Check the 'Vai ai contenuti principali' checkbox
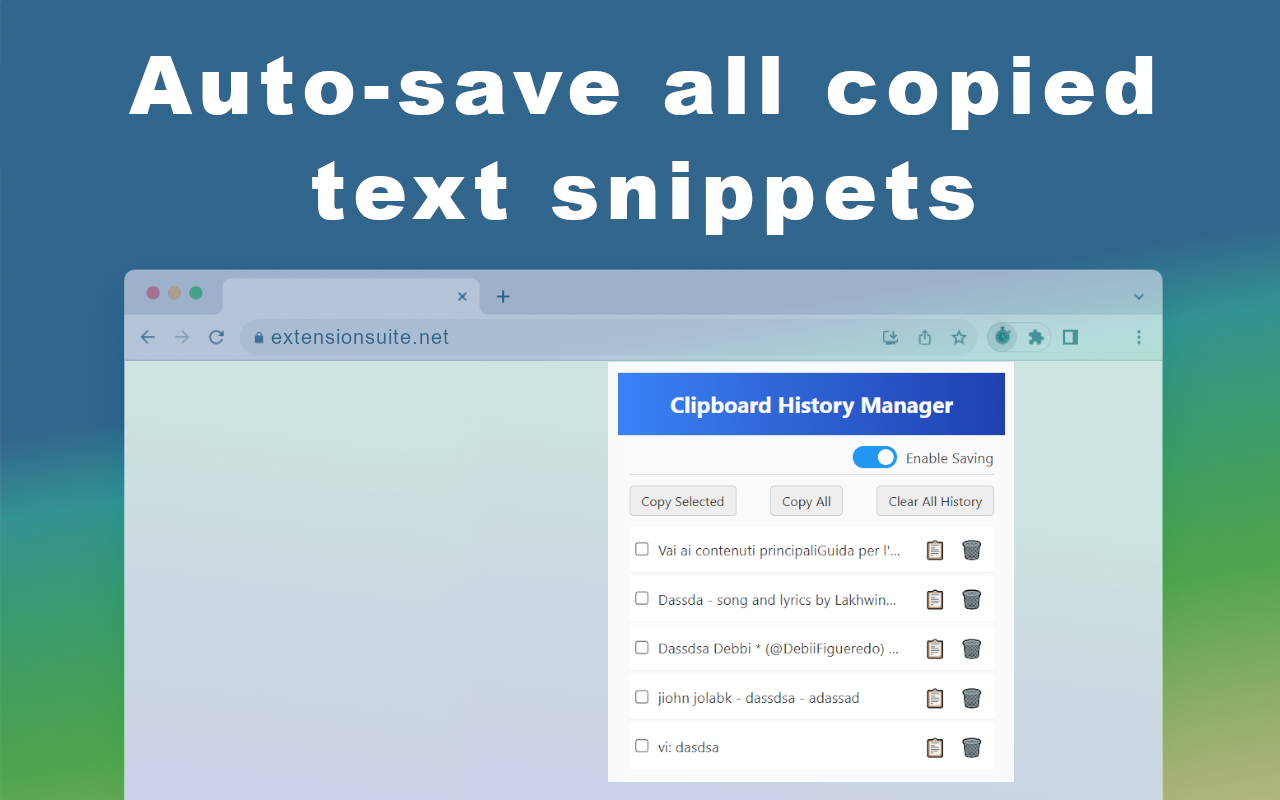Screen dimensions: 1280x800 pyautogui.click(x=642, y=549)
